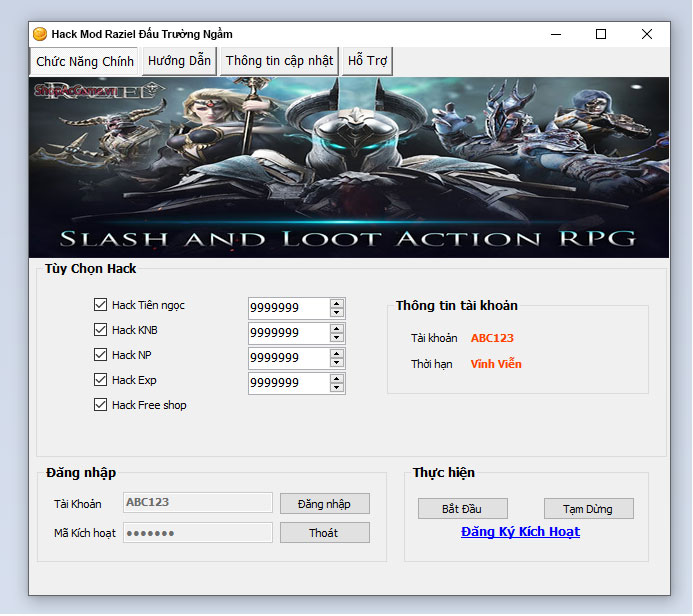The image size is (693, 616).
Task: Uncheck the Hack Tiên ngọc checkbox
Action: click(x=100, y=304)
